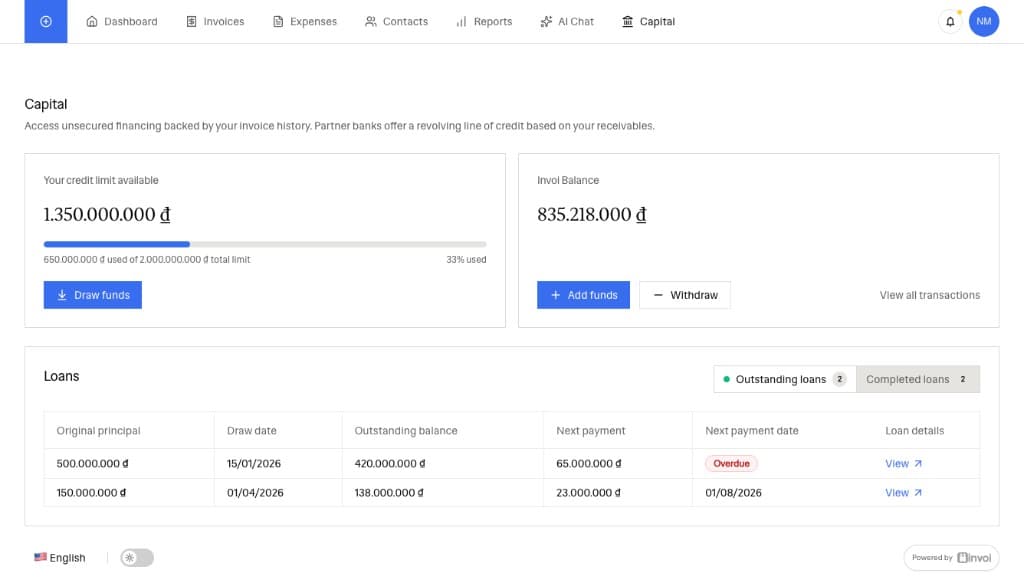The image size is (1024, 583).
Task: View details of the overdue loan
Action: (903, 464)
